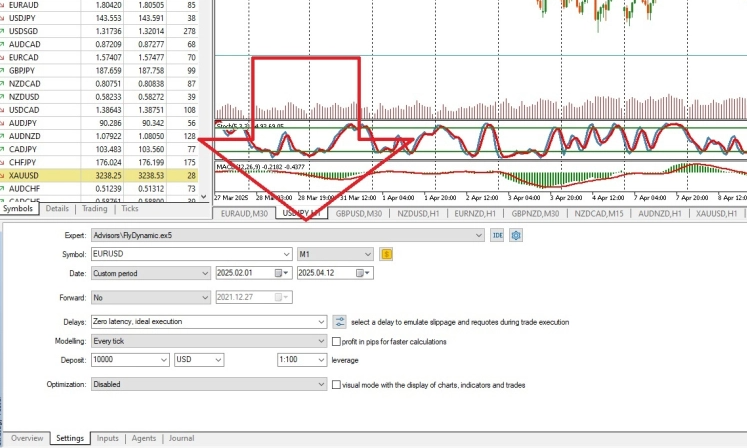Open calendar for end date 2025.04.12
The width and height of the screenshot is (747, 448).
point(363,273)
